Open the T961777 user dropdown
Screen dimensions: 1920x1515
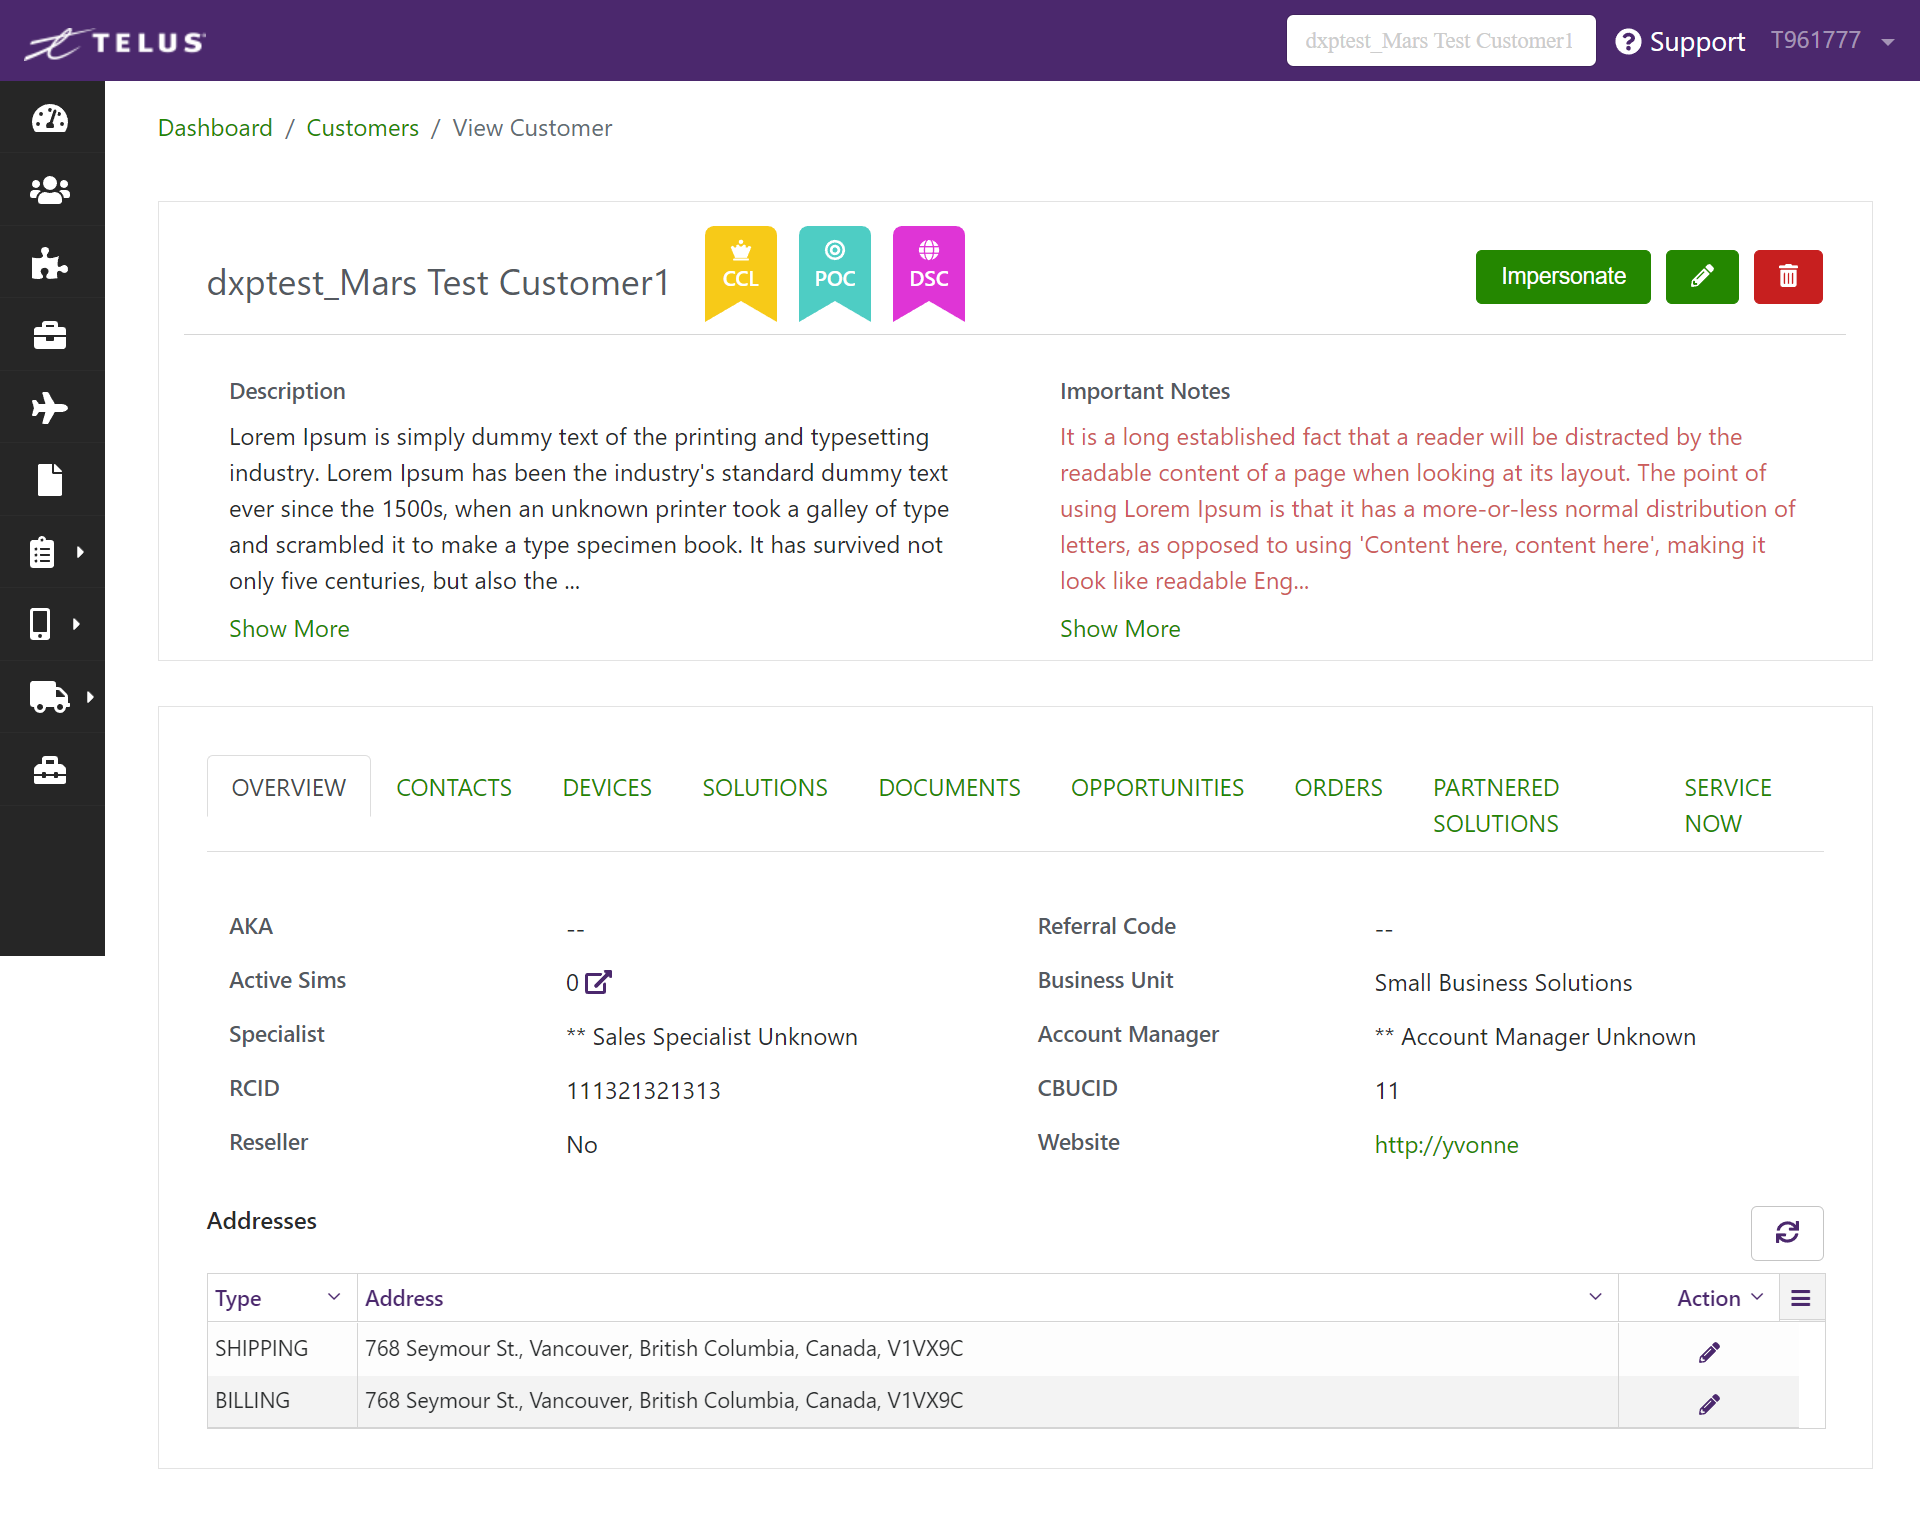pyautogui.click(x=1832, y=41)
